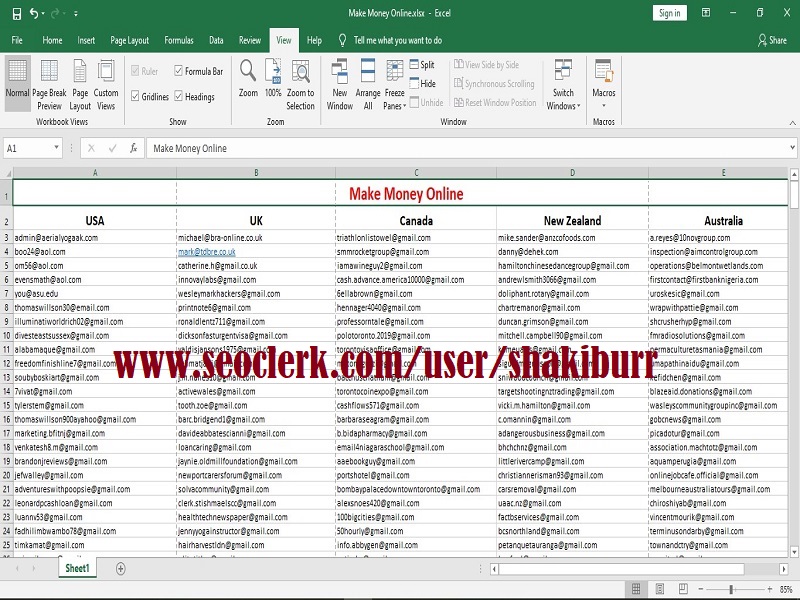Click Zoom to Selection
800x600 pixels.
pos(301,83)
